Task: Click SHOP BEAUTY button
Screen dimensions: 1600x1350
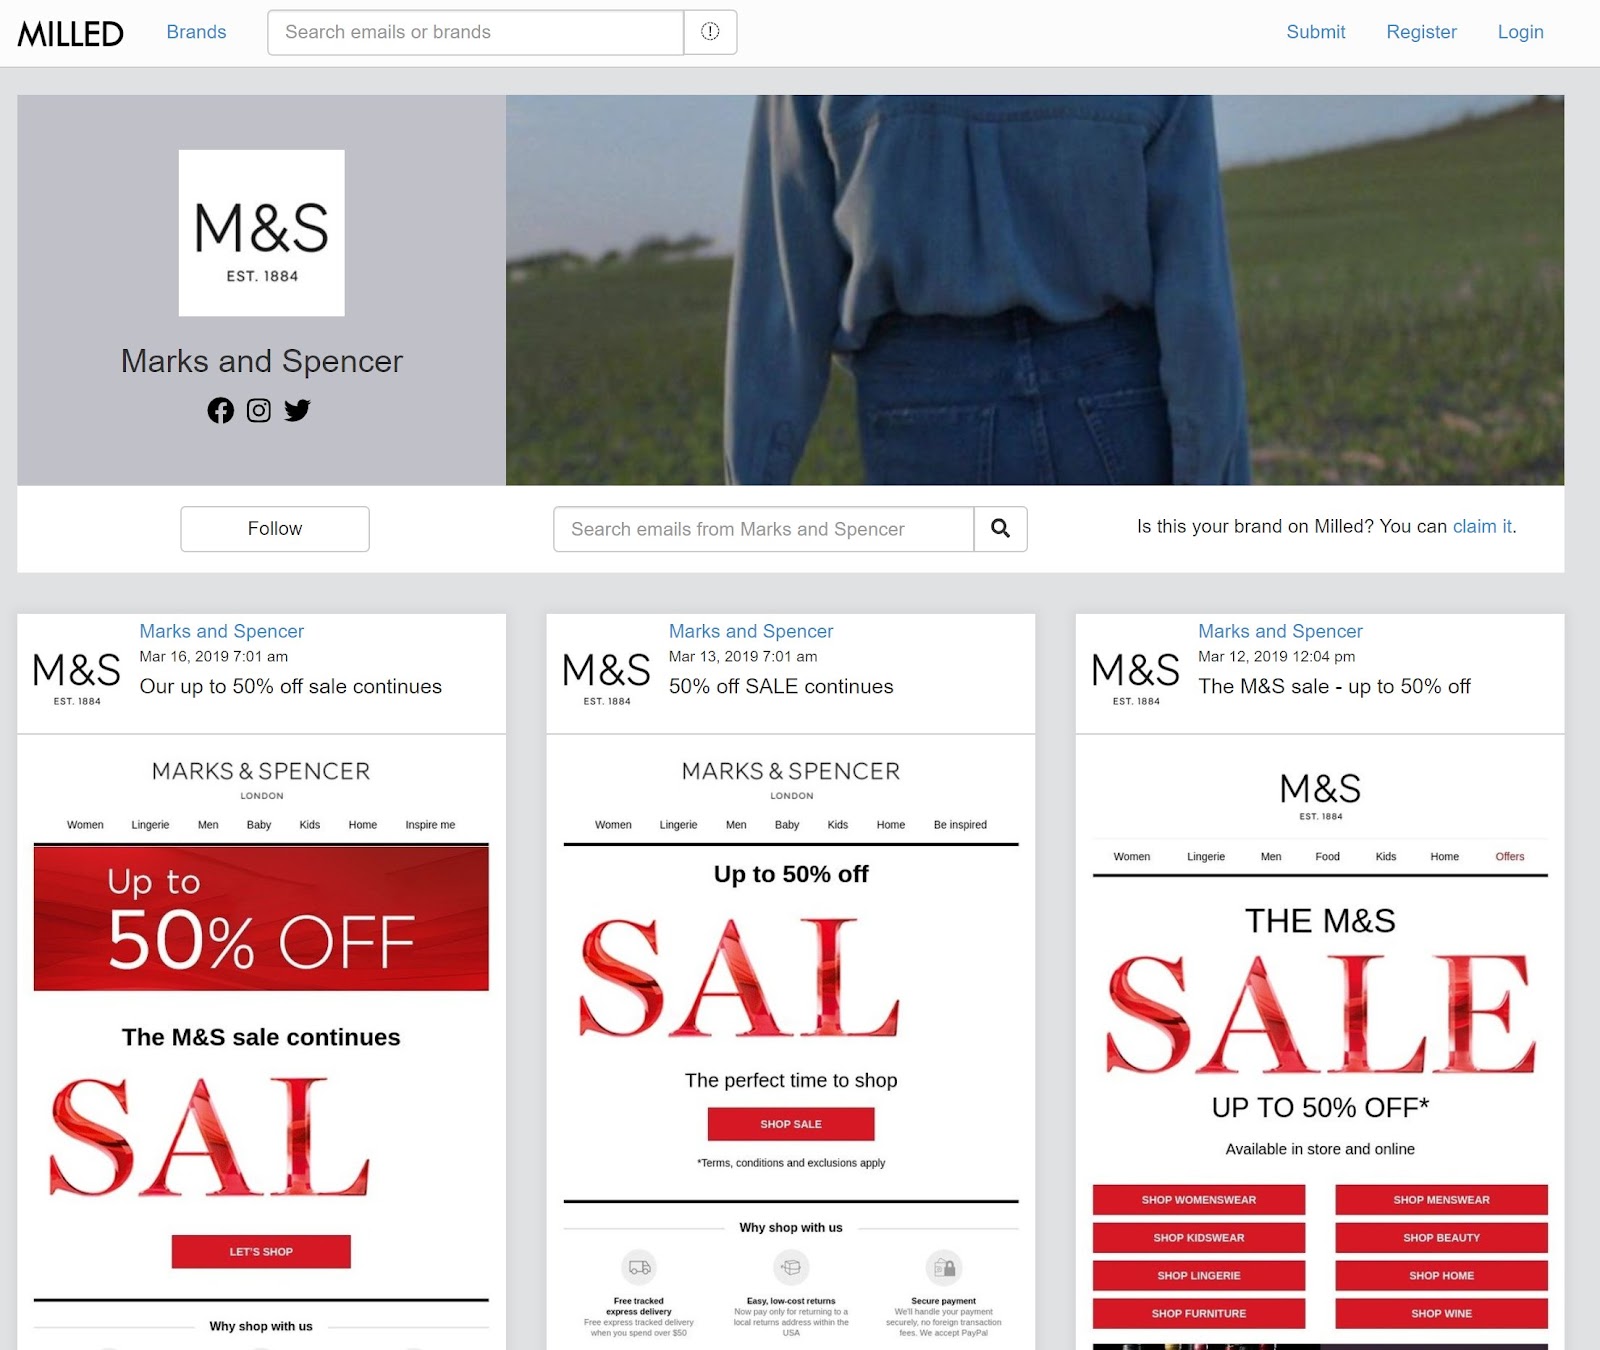Action: tap(1441, 1237)
